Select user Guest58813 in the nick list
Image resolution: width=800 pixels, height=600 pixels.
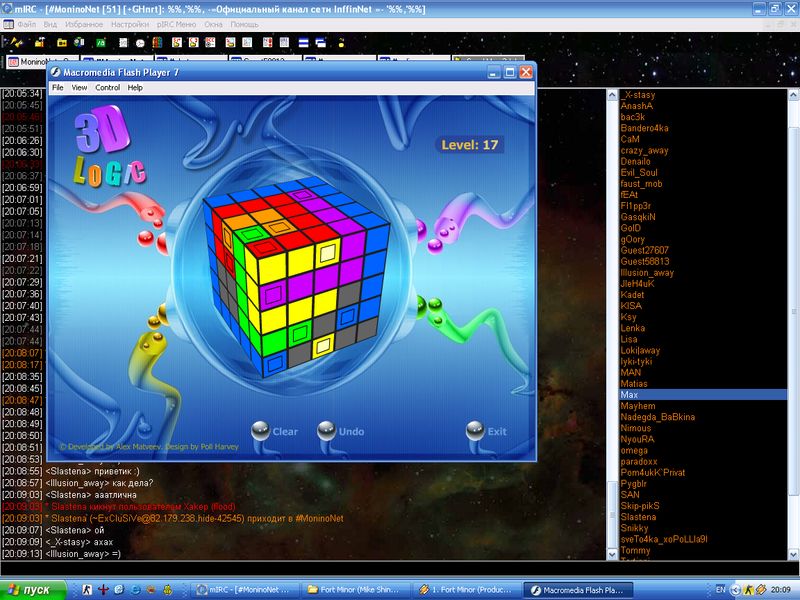pos(645,262)
